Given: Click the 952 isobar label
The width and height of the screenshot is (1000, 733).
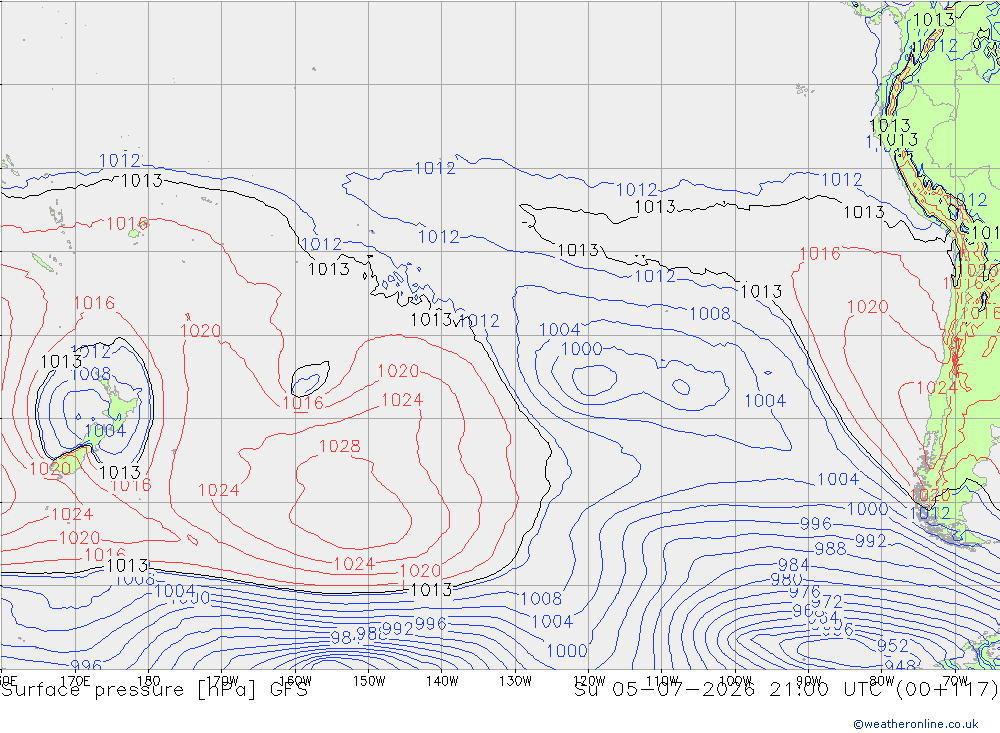Looking at the screenshot, I should pyautogui.click(x=892, y=646).
